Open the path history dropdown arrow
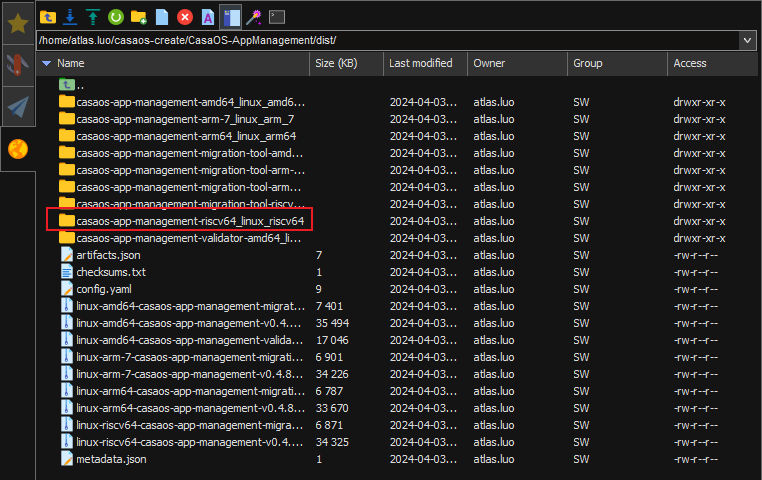This screenshot has height=480, width=762. [x=747, y=40]
